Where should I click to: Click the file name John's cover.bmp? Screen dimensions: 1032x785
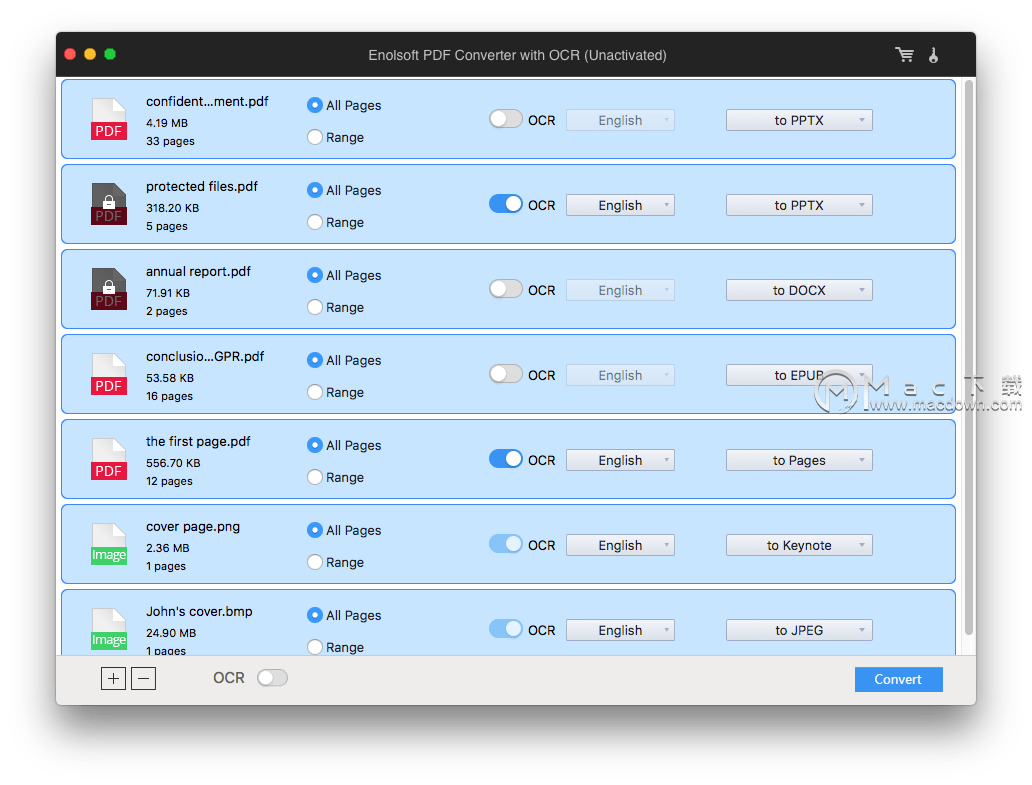[199, 611]
